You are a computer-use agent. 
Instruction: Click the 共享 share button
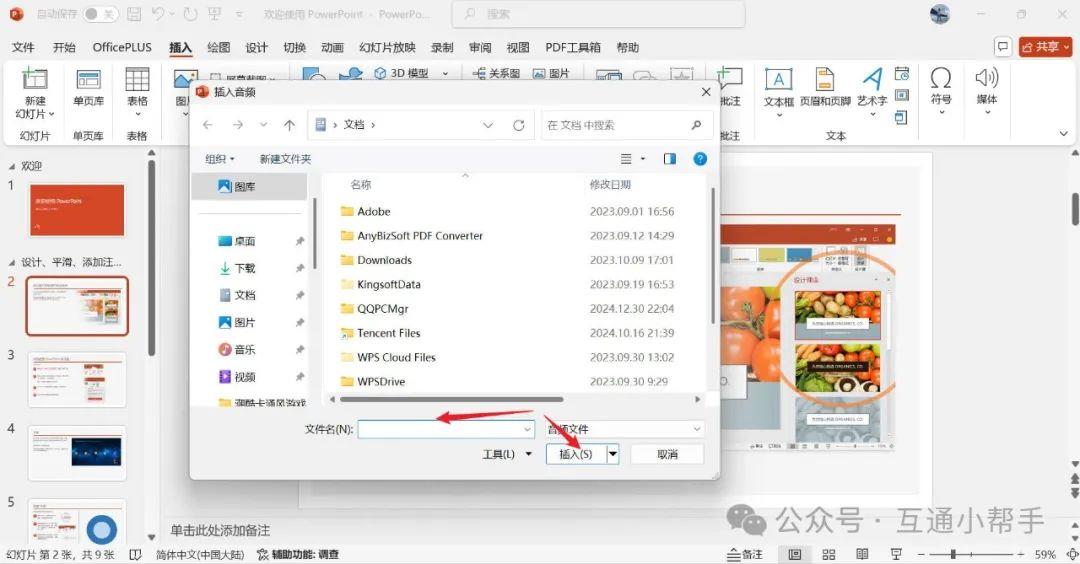[1046, 47]
